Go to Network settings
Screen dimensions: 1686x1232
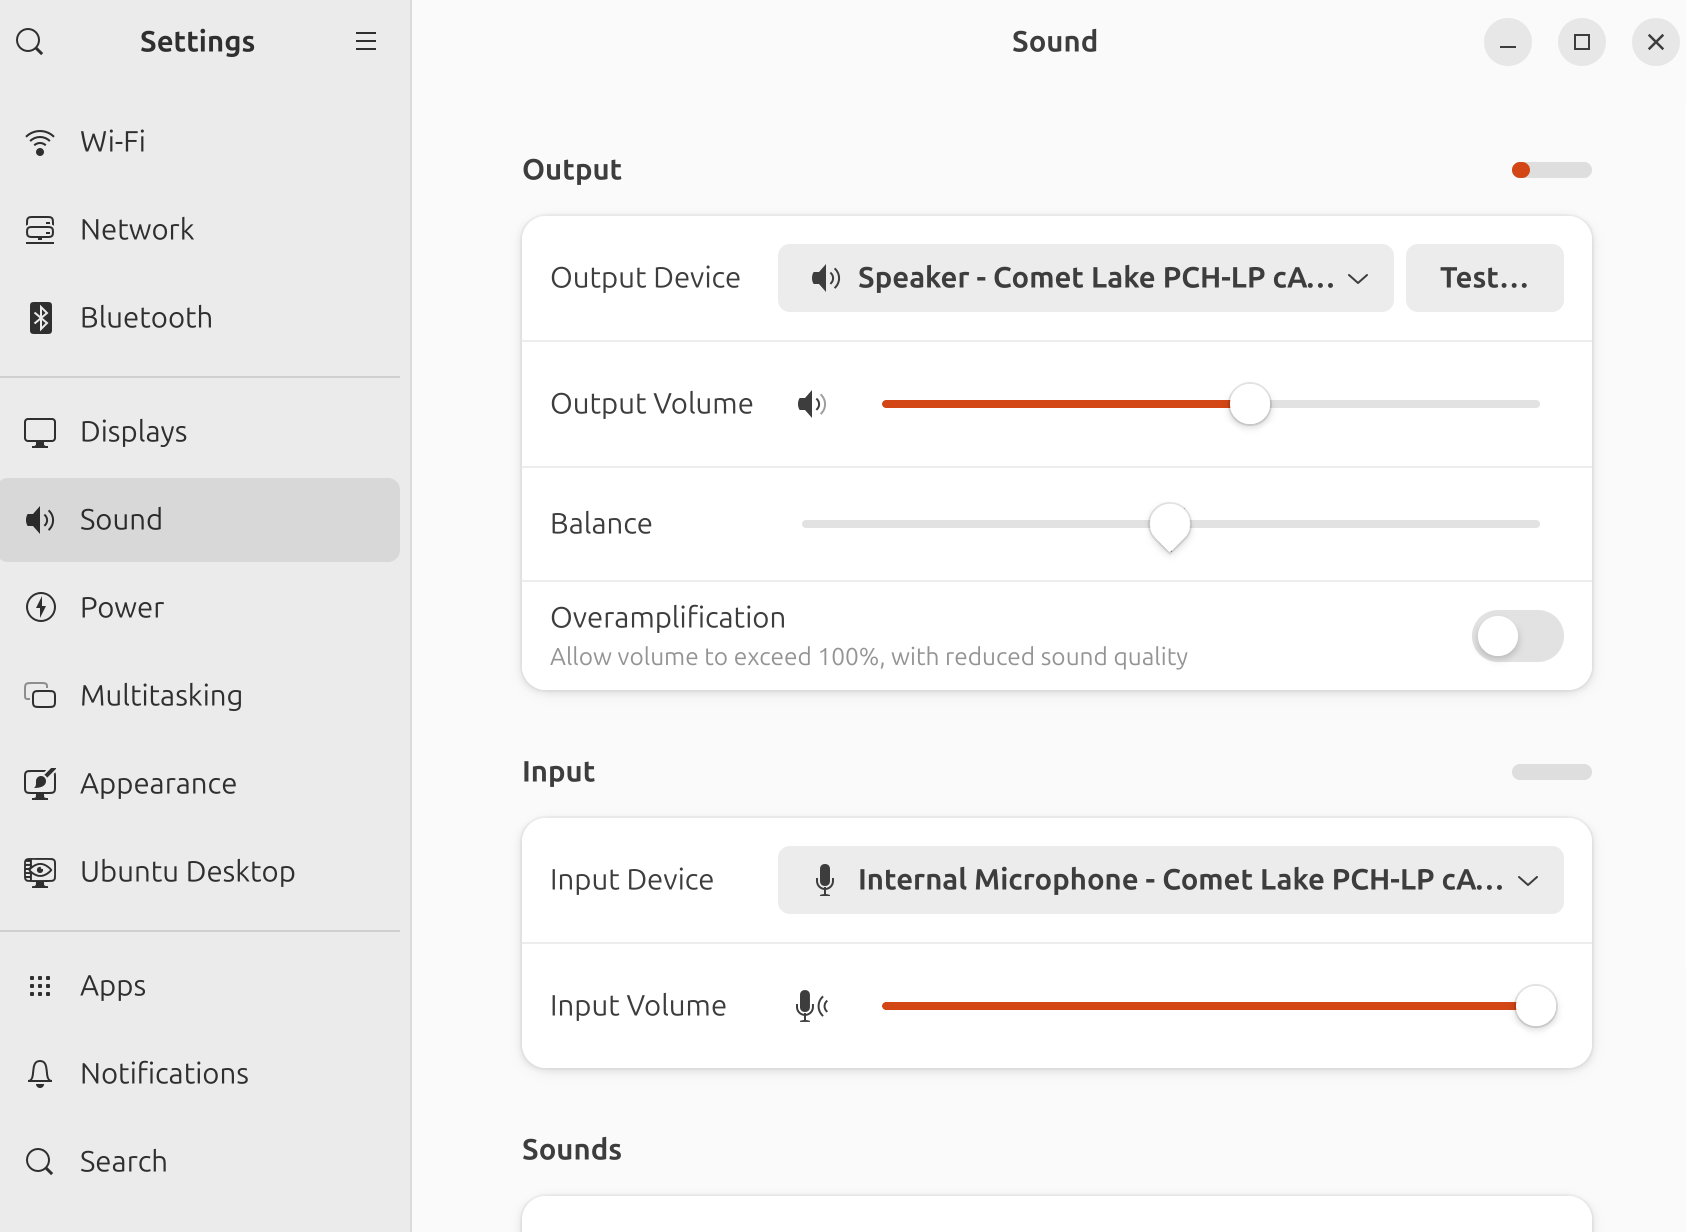200,230
